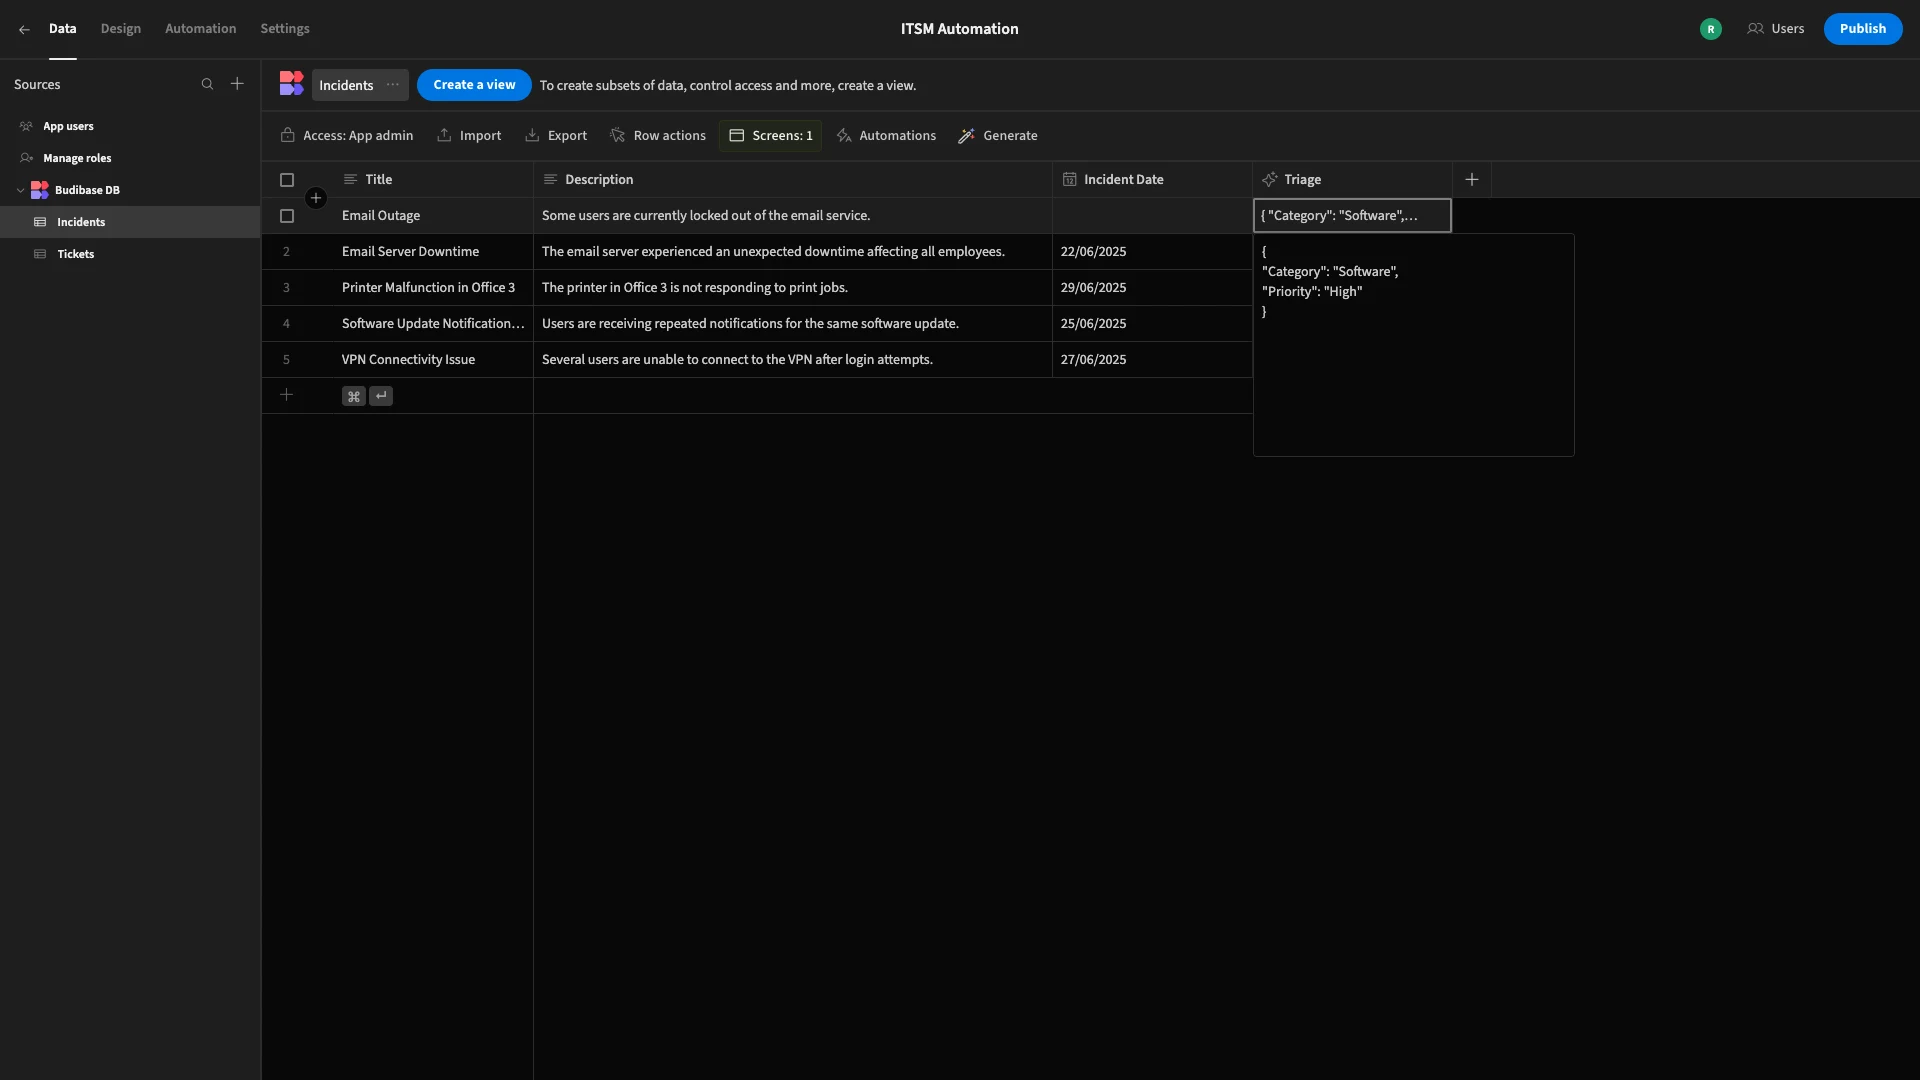This screenshot has width=1920, height=1080.
Task: Click the VPN description cell
Action: 792,360
